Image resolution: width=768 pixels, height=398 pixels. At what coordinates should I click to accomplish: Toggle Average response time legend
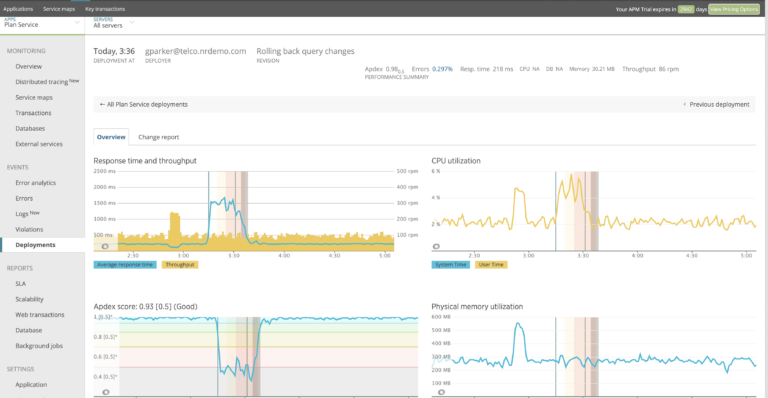(x=125, y=264)
